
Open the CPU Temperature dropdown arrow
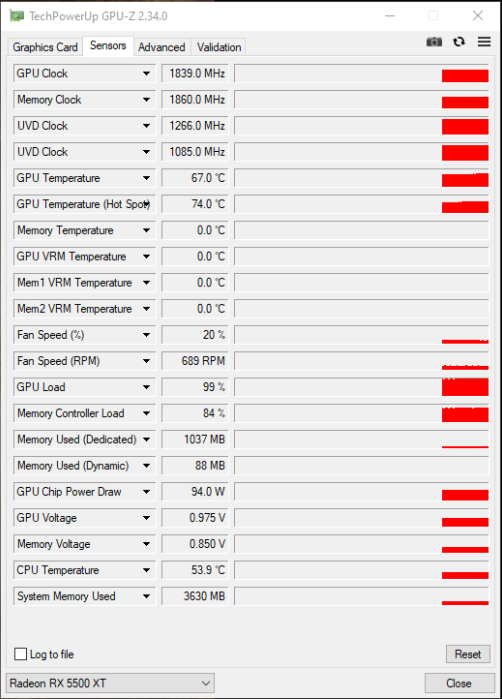pos(146,570)
